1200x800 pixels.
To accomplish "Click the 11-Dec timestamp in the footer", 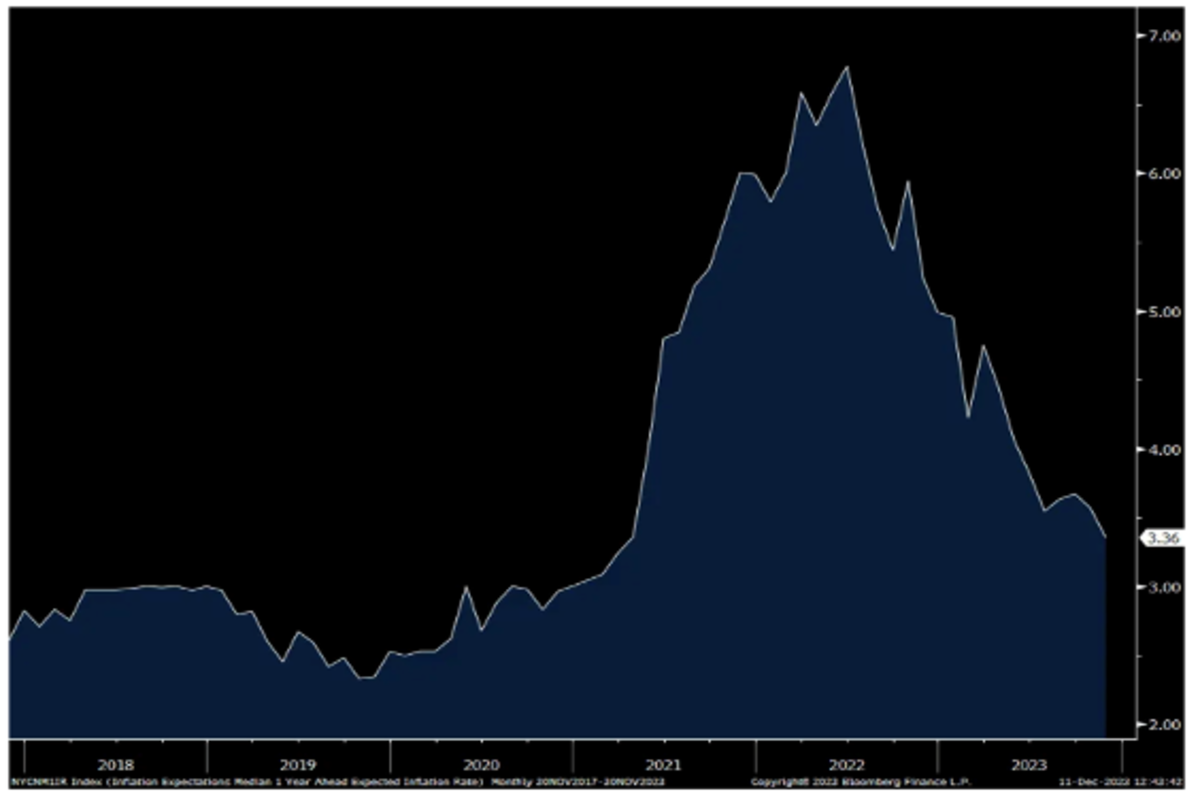I will [x=1122, y=780].
